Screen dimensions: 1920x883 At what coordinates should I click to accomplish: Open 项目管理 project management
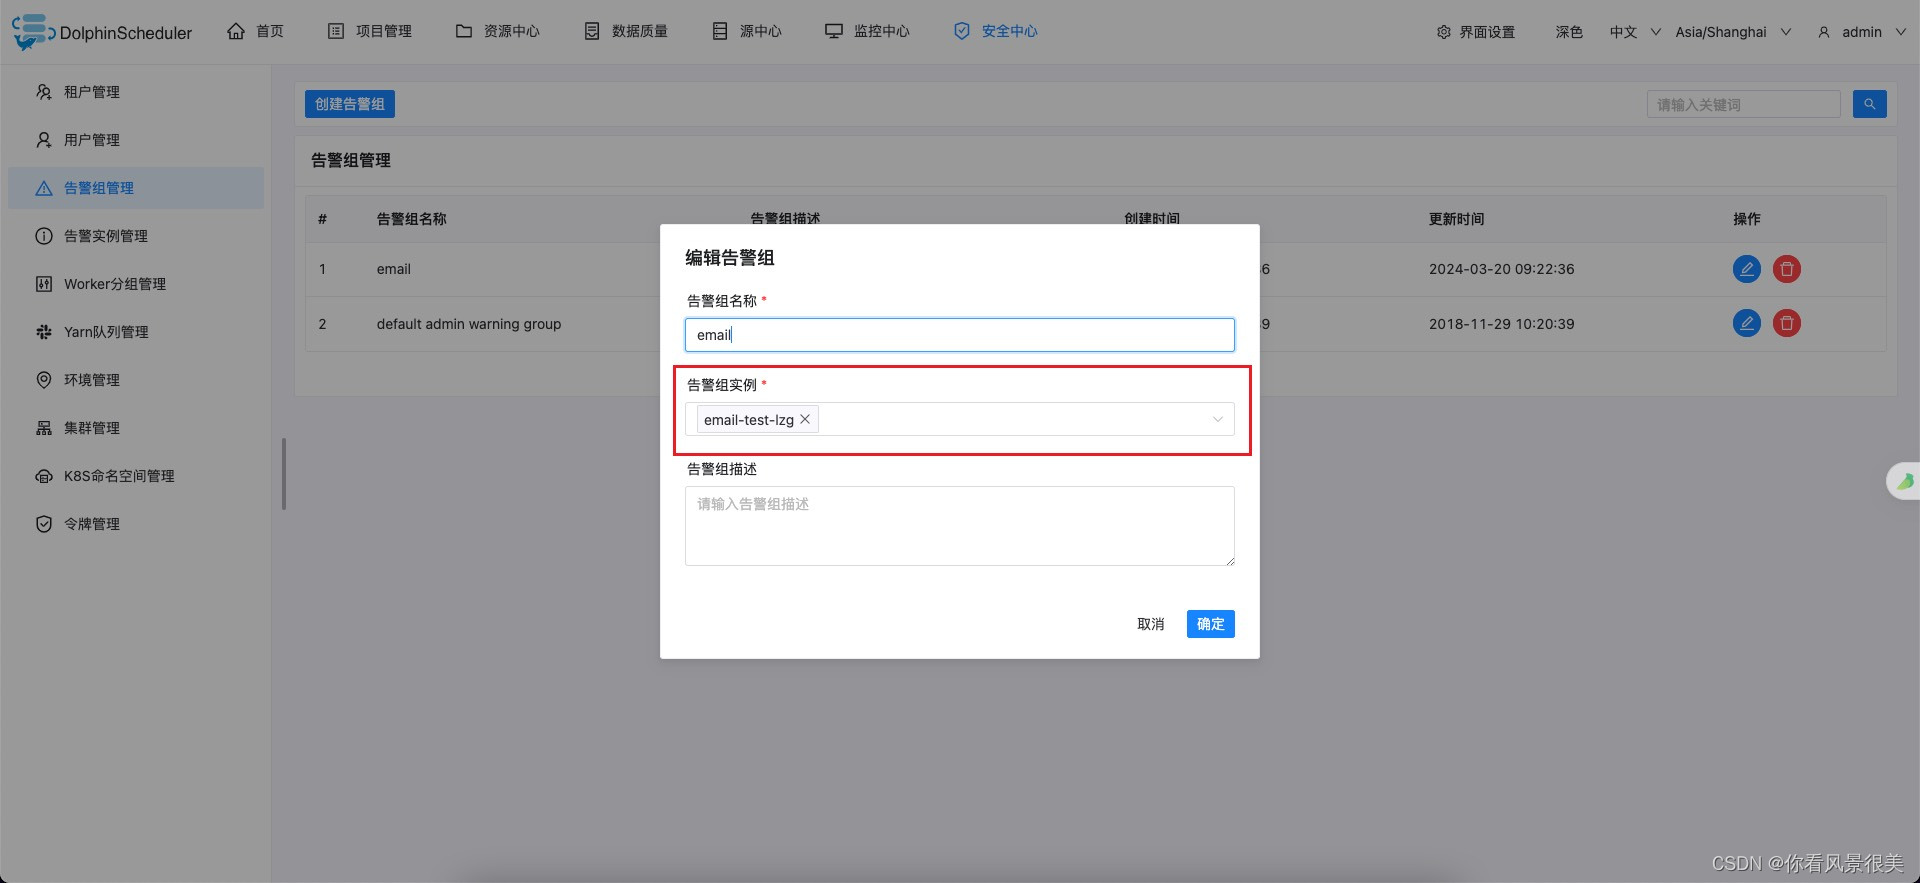point(370,32)
